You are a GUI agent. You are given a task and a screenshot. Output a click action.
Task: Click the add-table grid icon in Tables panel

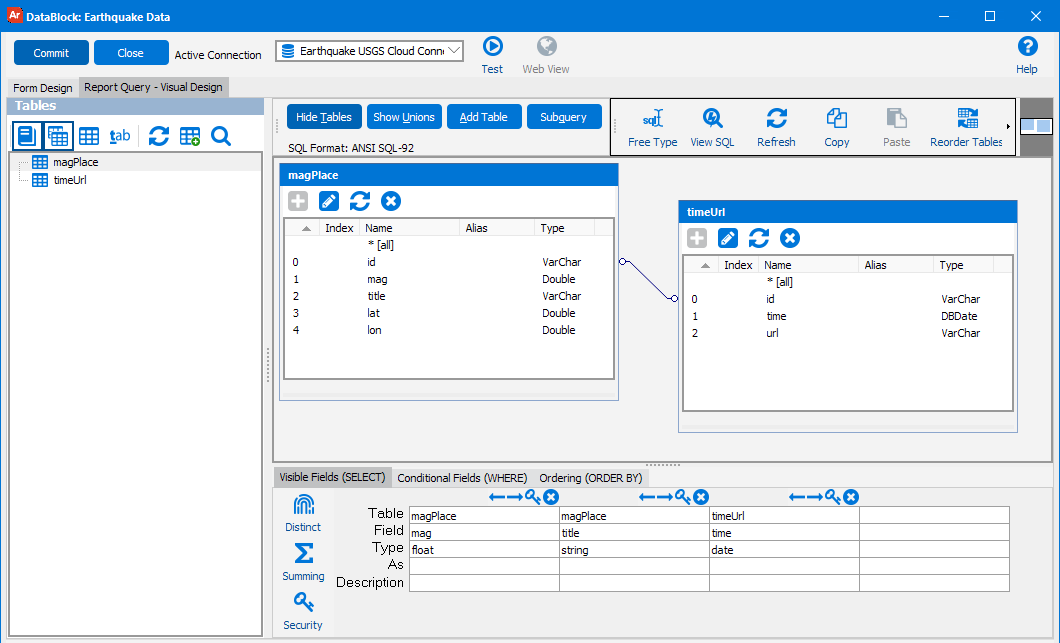tap(190, 136)
